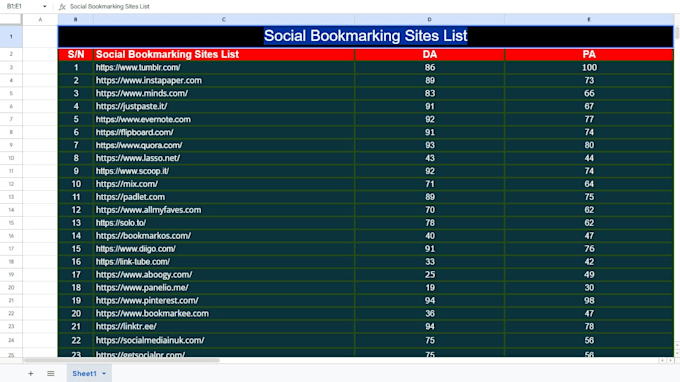This screenshot has width=680, height=382.
Task: Click the https://socialmediainuk.com/ cell
Action: click(x=224, y=340)
